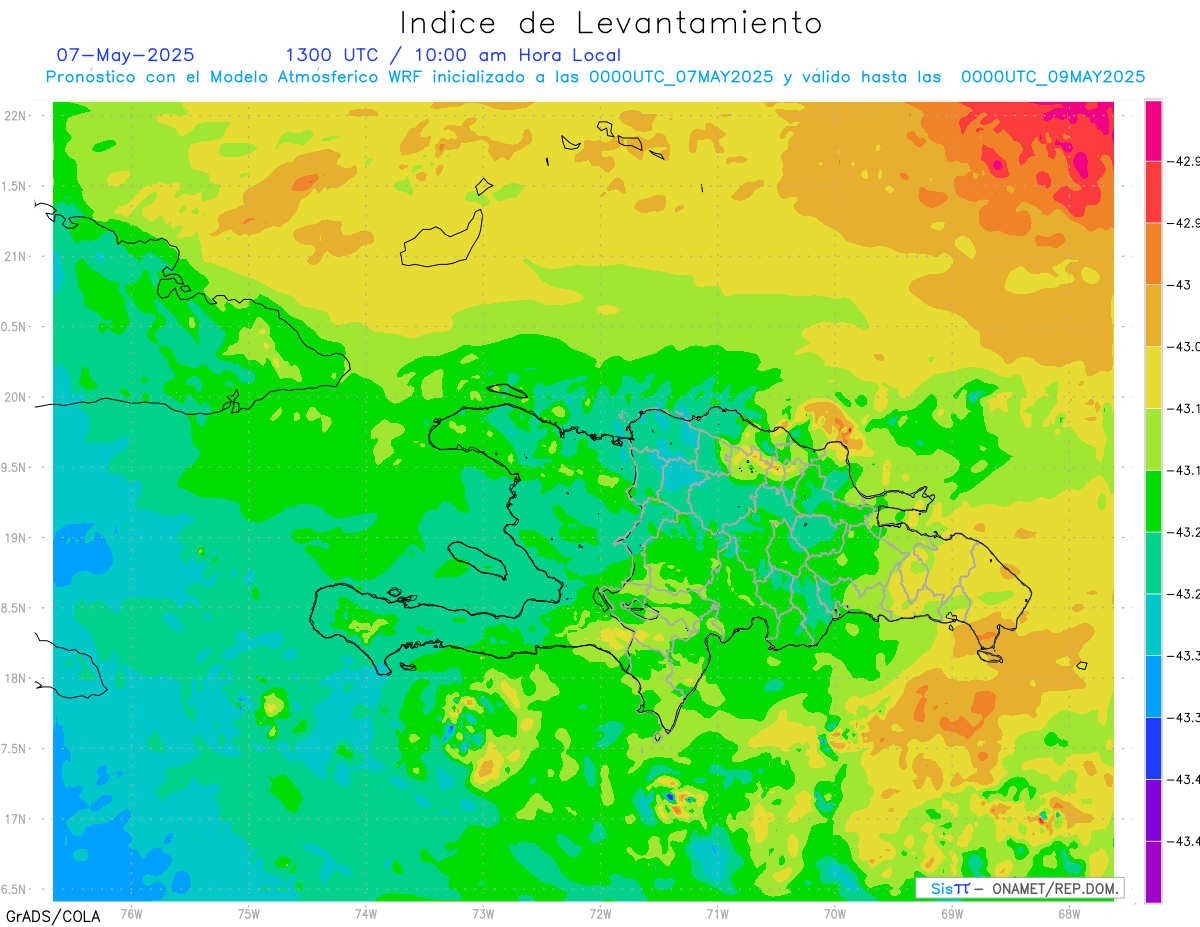Click the '0000UTC_09MAY2025' valid-until timestamp
1200x927 pixels.
click(x=1053, y=77)
